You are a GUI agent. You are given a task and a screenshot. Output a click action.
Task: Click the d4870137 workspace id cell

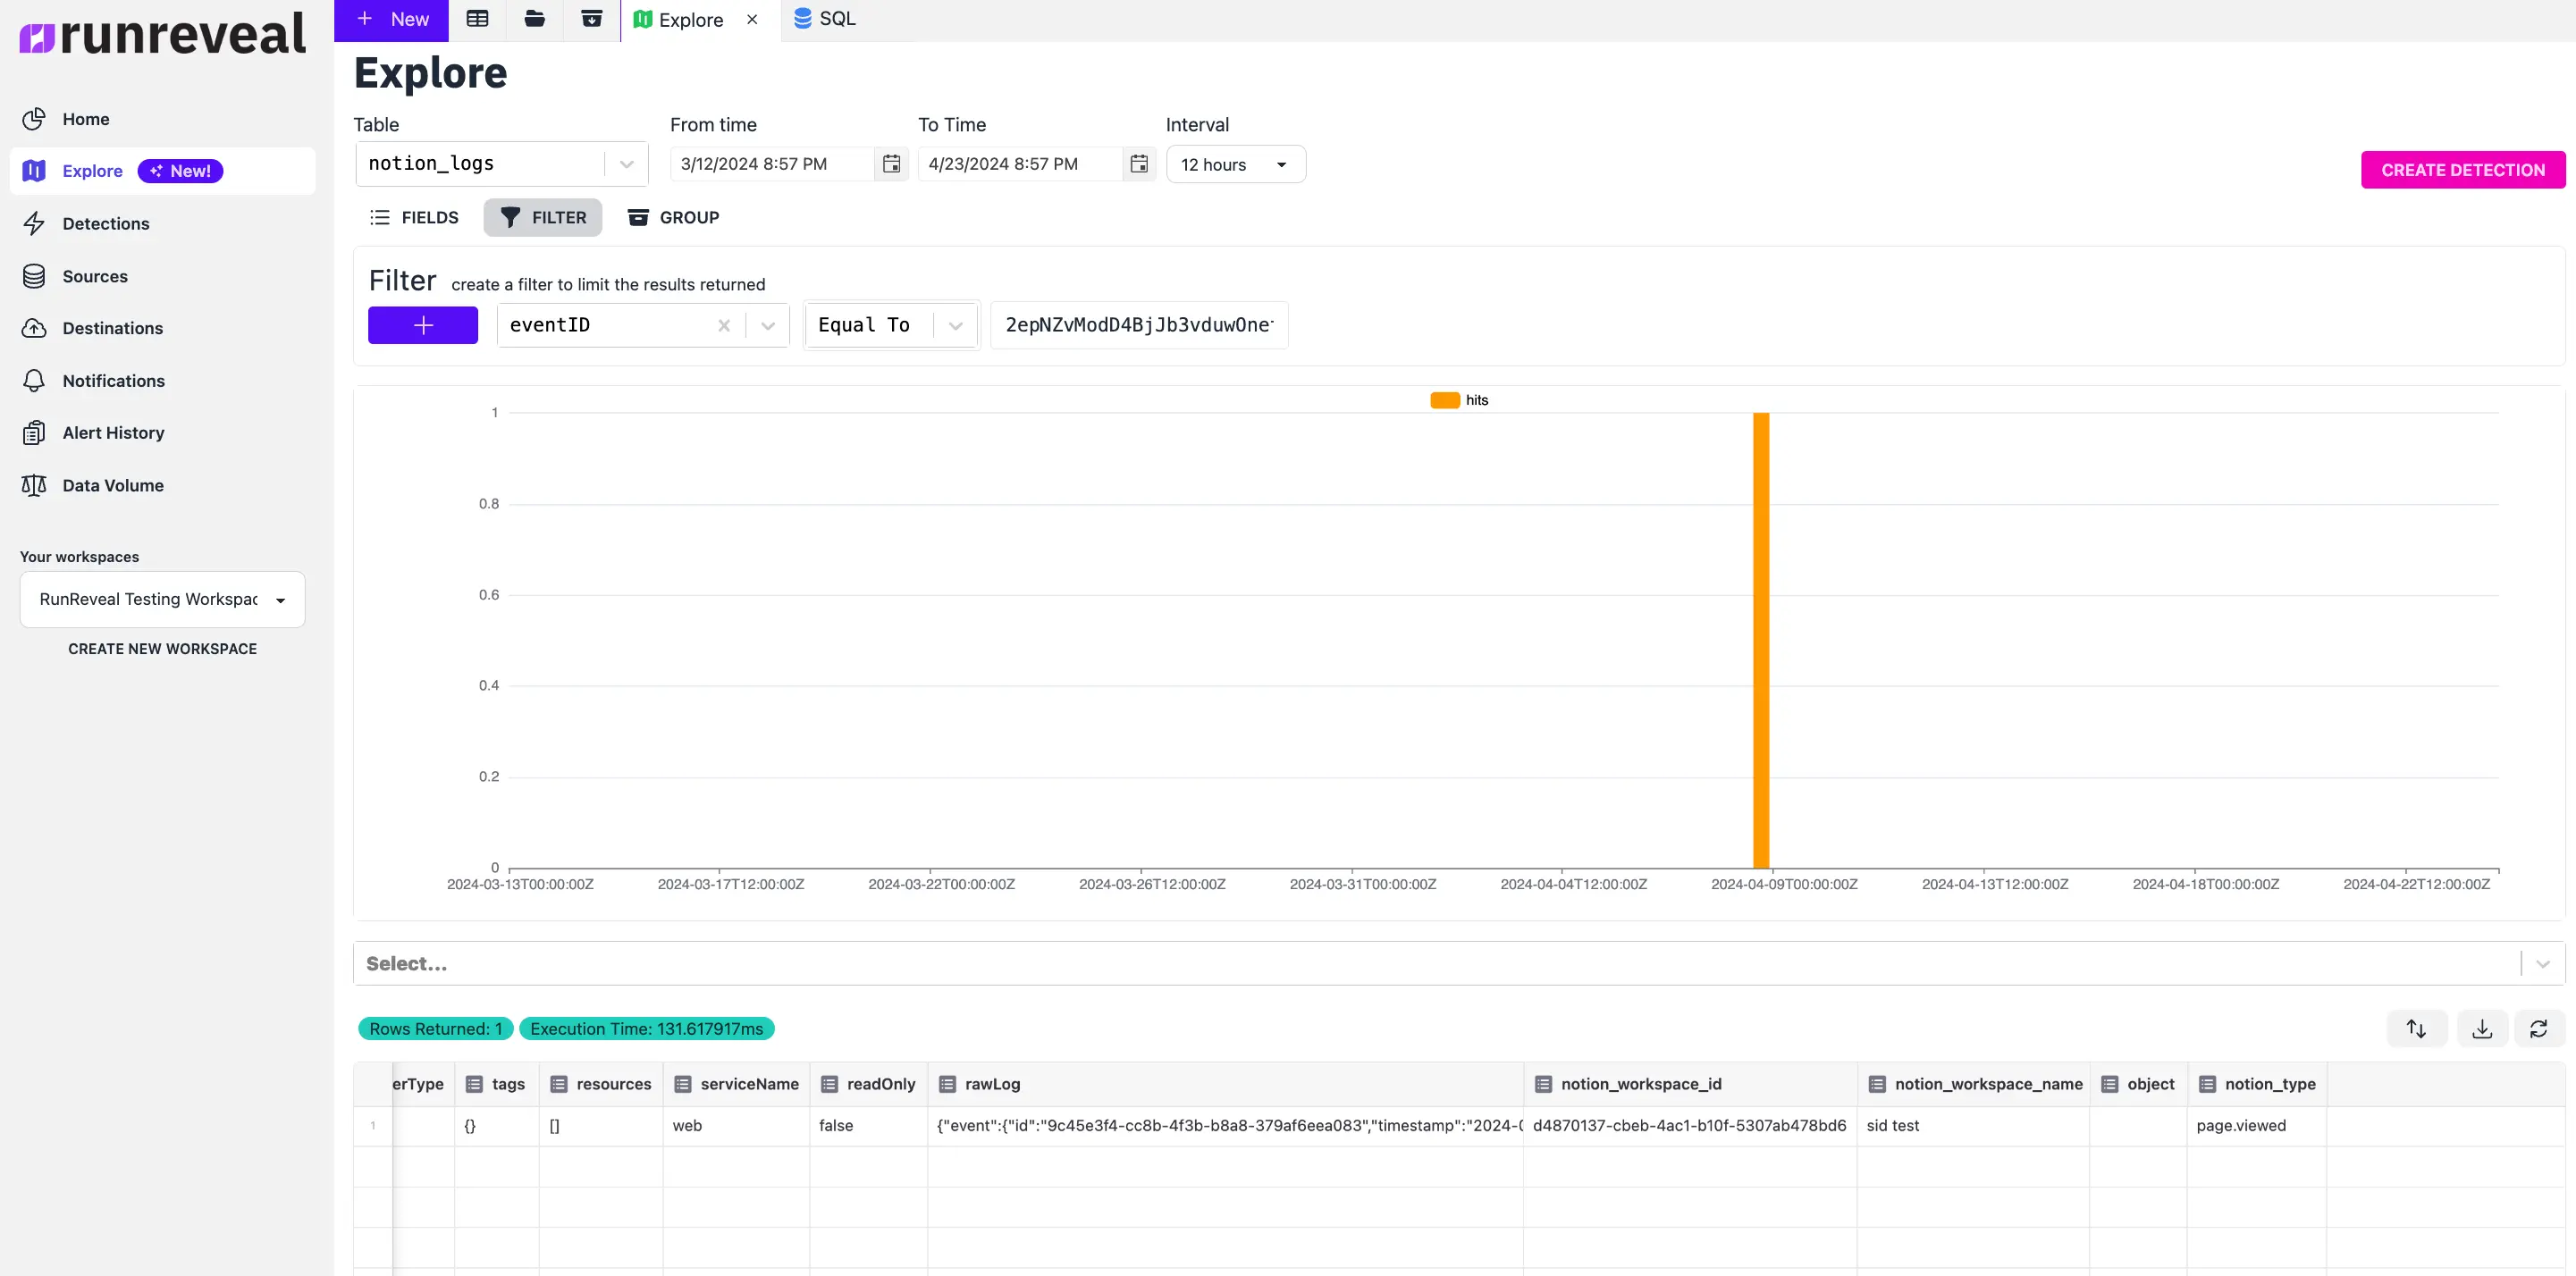pyautogui.click(x=1690, y=1126)
